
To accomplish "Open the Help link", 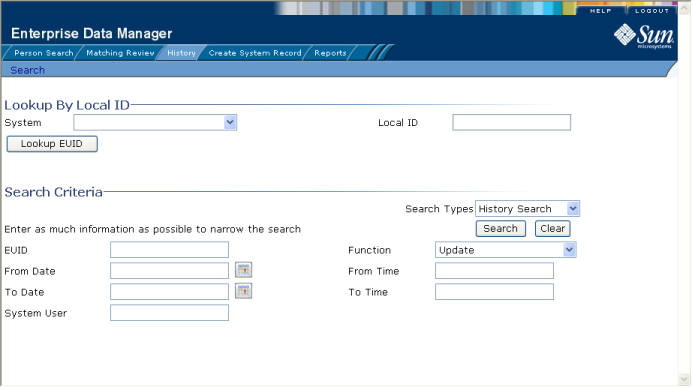I will (x=601, y=11).
